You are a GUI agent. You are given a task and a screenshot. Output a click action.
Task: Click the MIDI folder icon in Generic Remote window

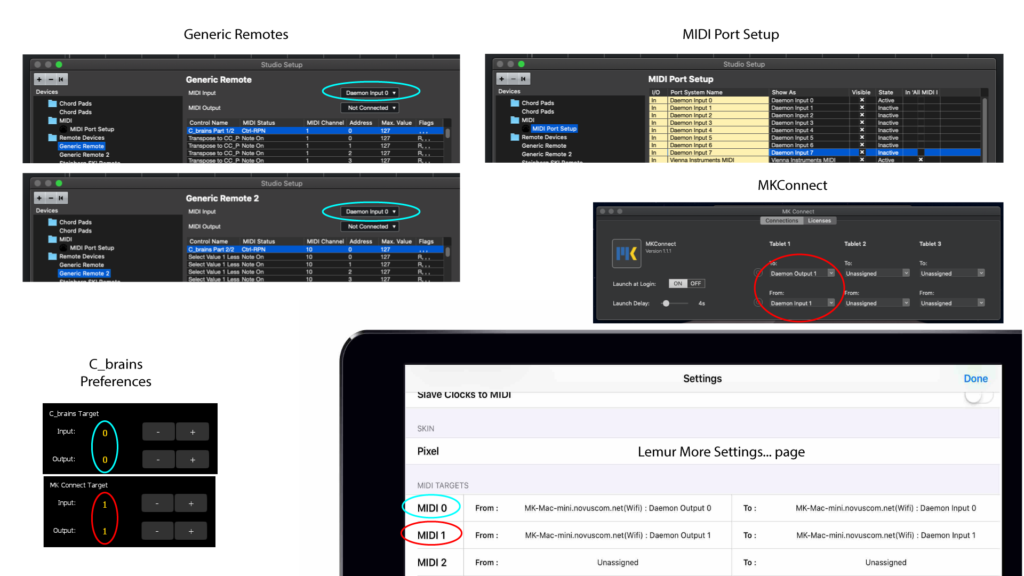click(52, 120)
